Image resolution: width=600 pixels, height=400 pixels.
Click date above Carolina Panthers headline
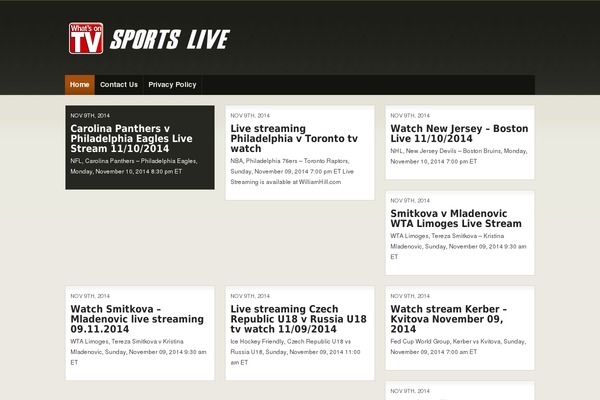(90, 116)
